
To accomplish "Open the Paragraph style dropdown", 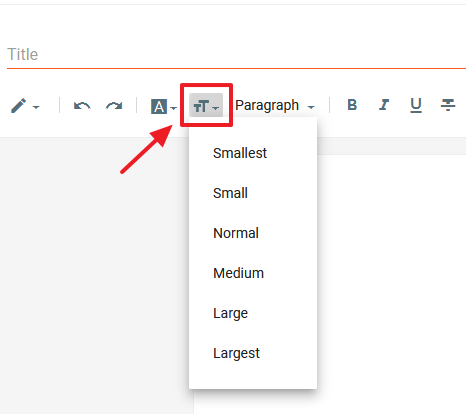I will (x=275, y=106).
